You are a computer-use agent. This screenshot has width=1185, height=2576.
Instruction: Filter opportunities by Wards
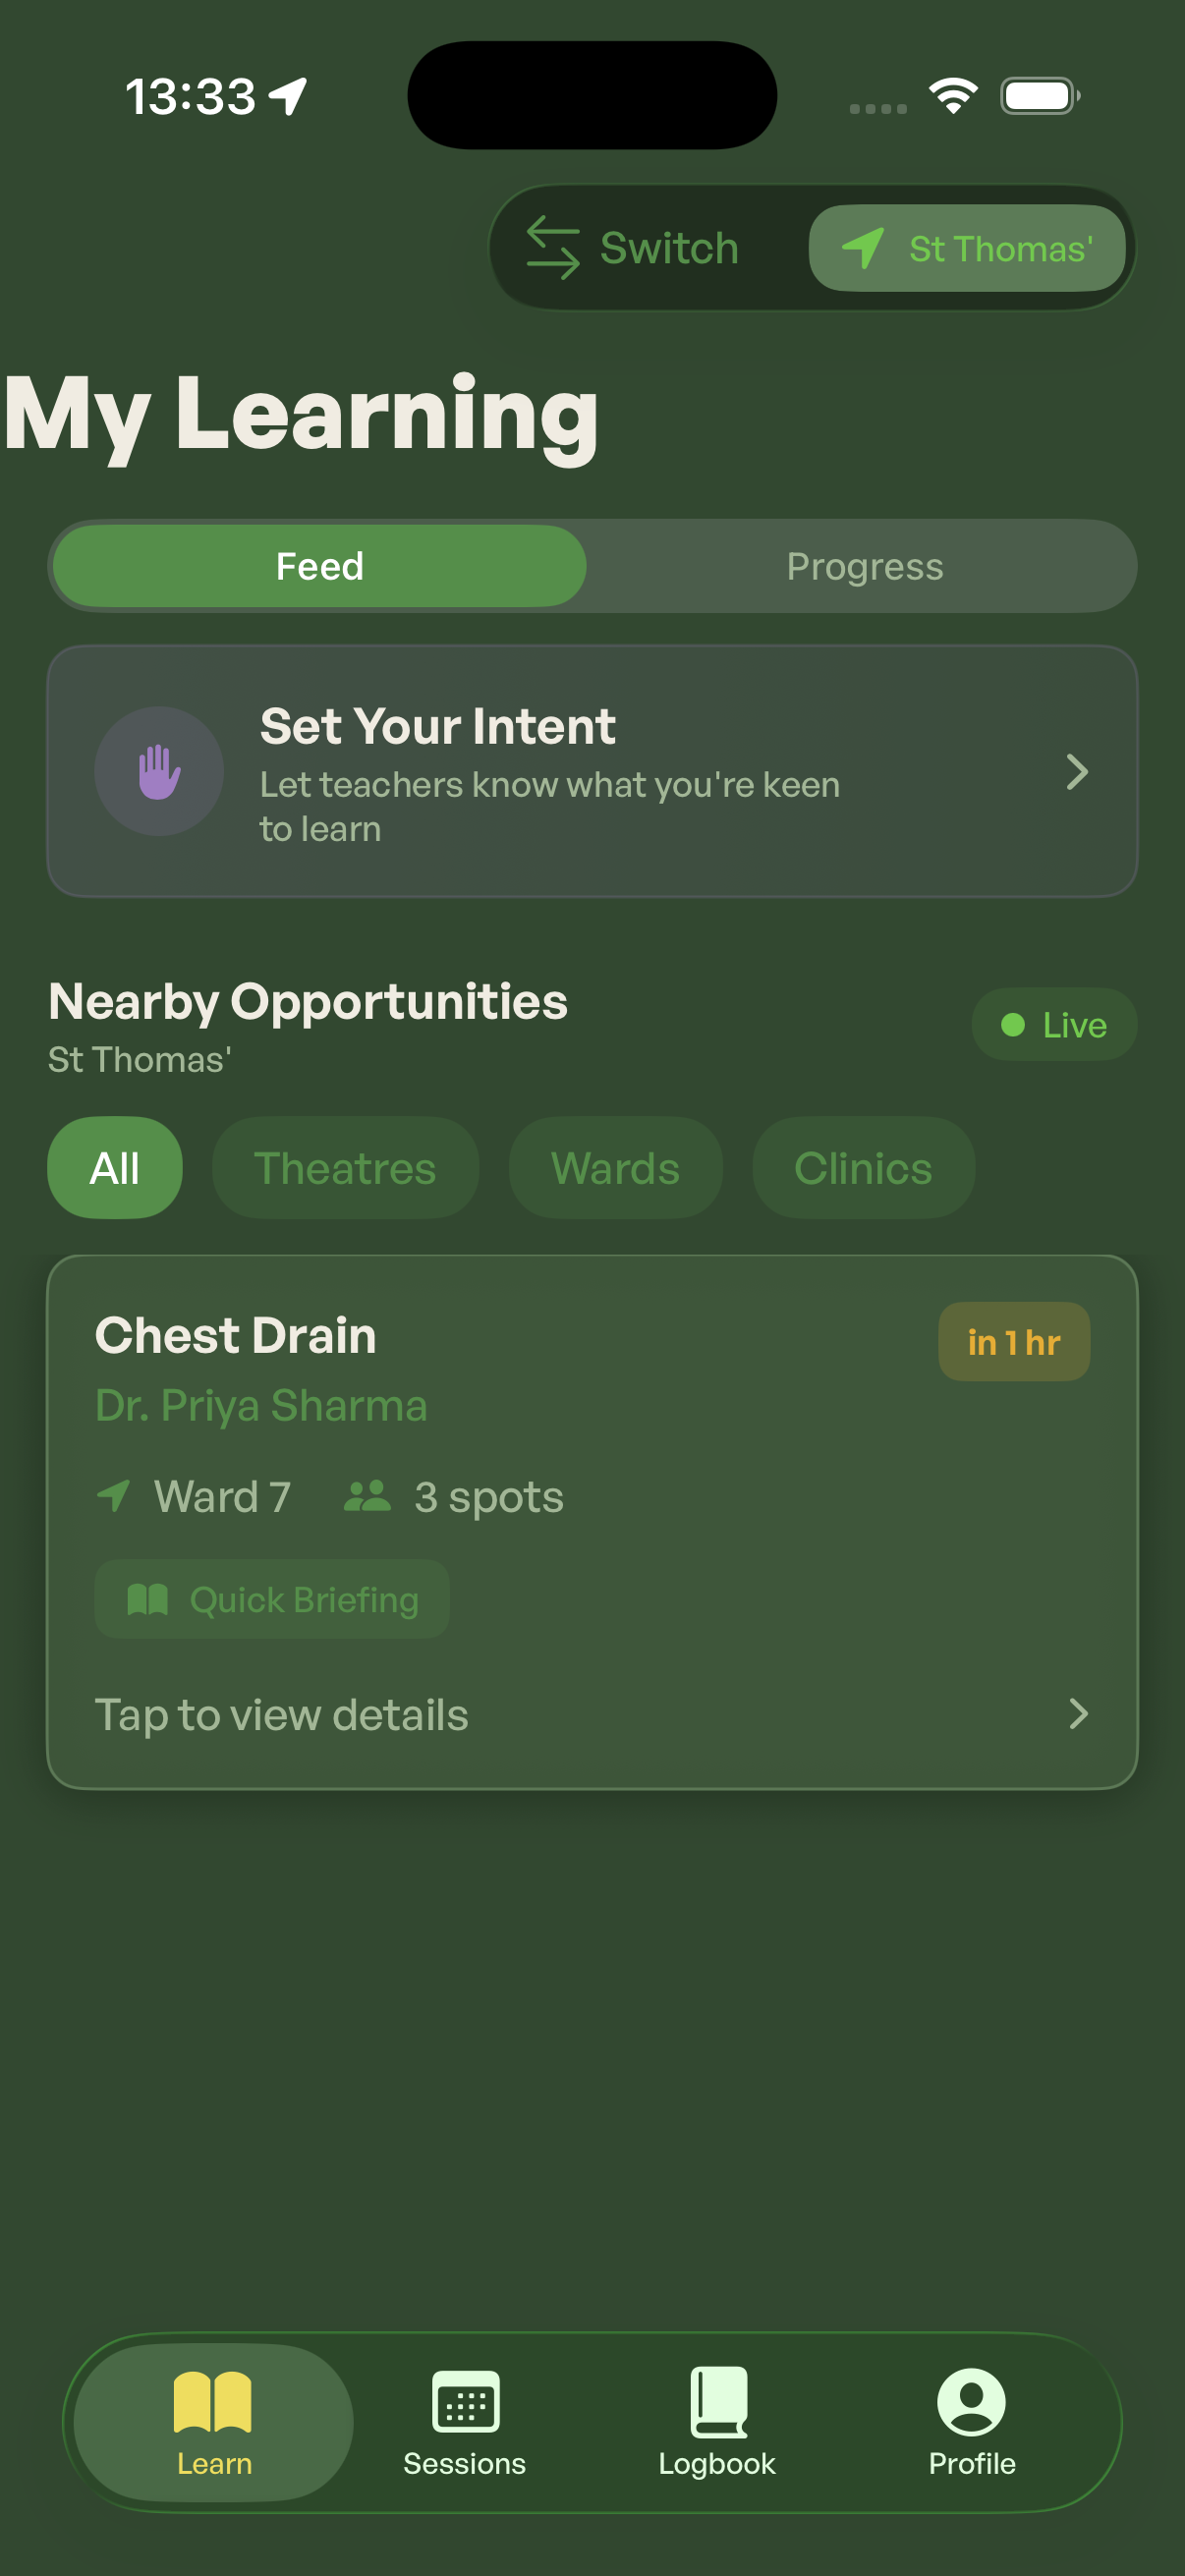[x=615, y=1168]
